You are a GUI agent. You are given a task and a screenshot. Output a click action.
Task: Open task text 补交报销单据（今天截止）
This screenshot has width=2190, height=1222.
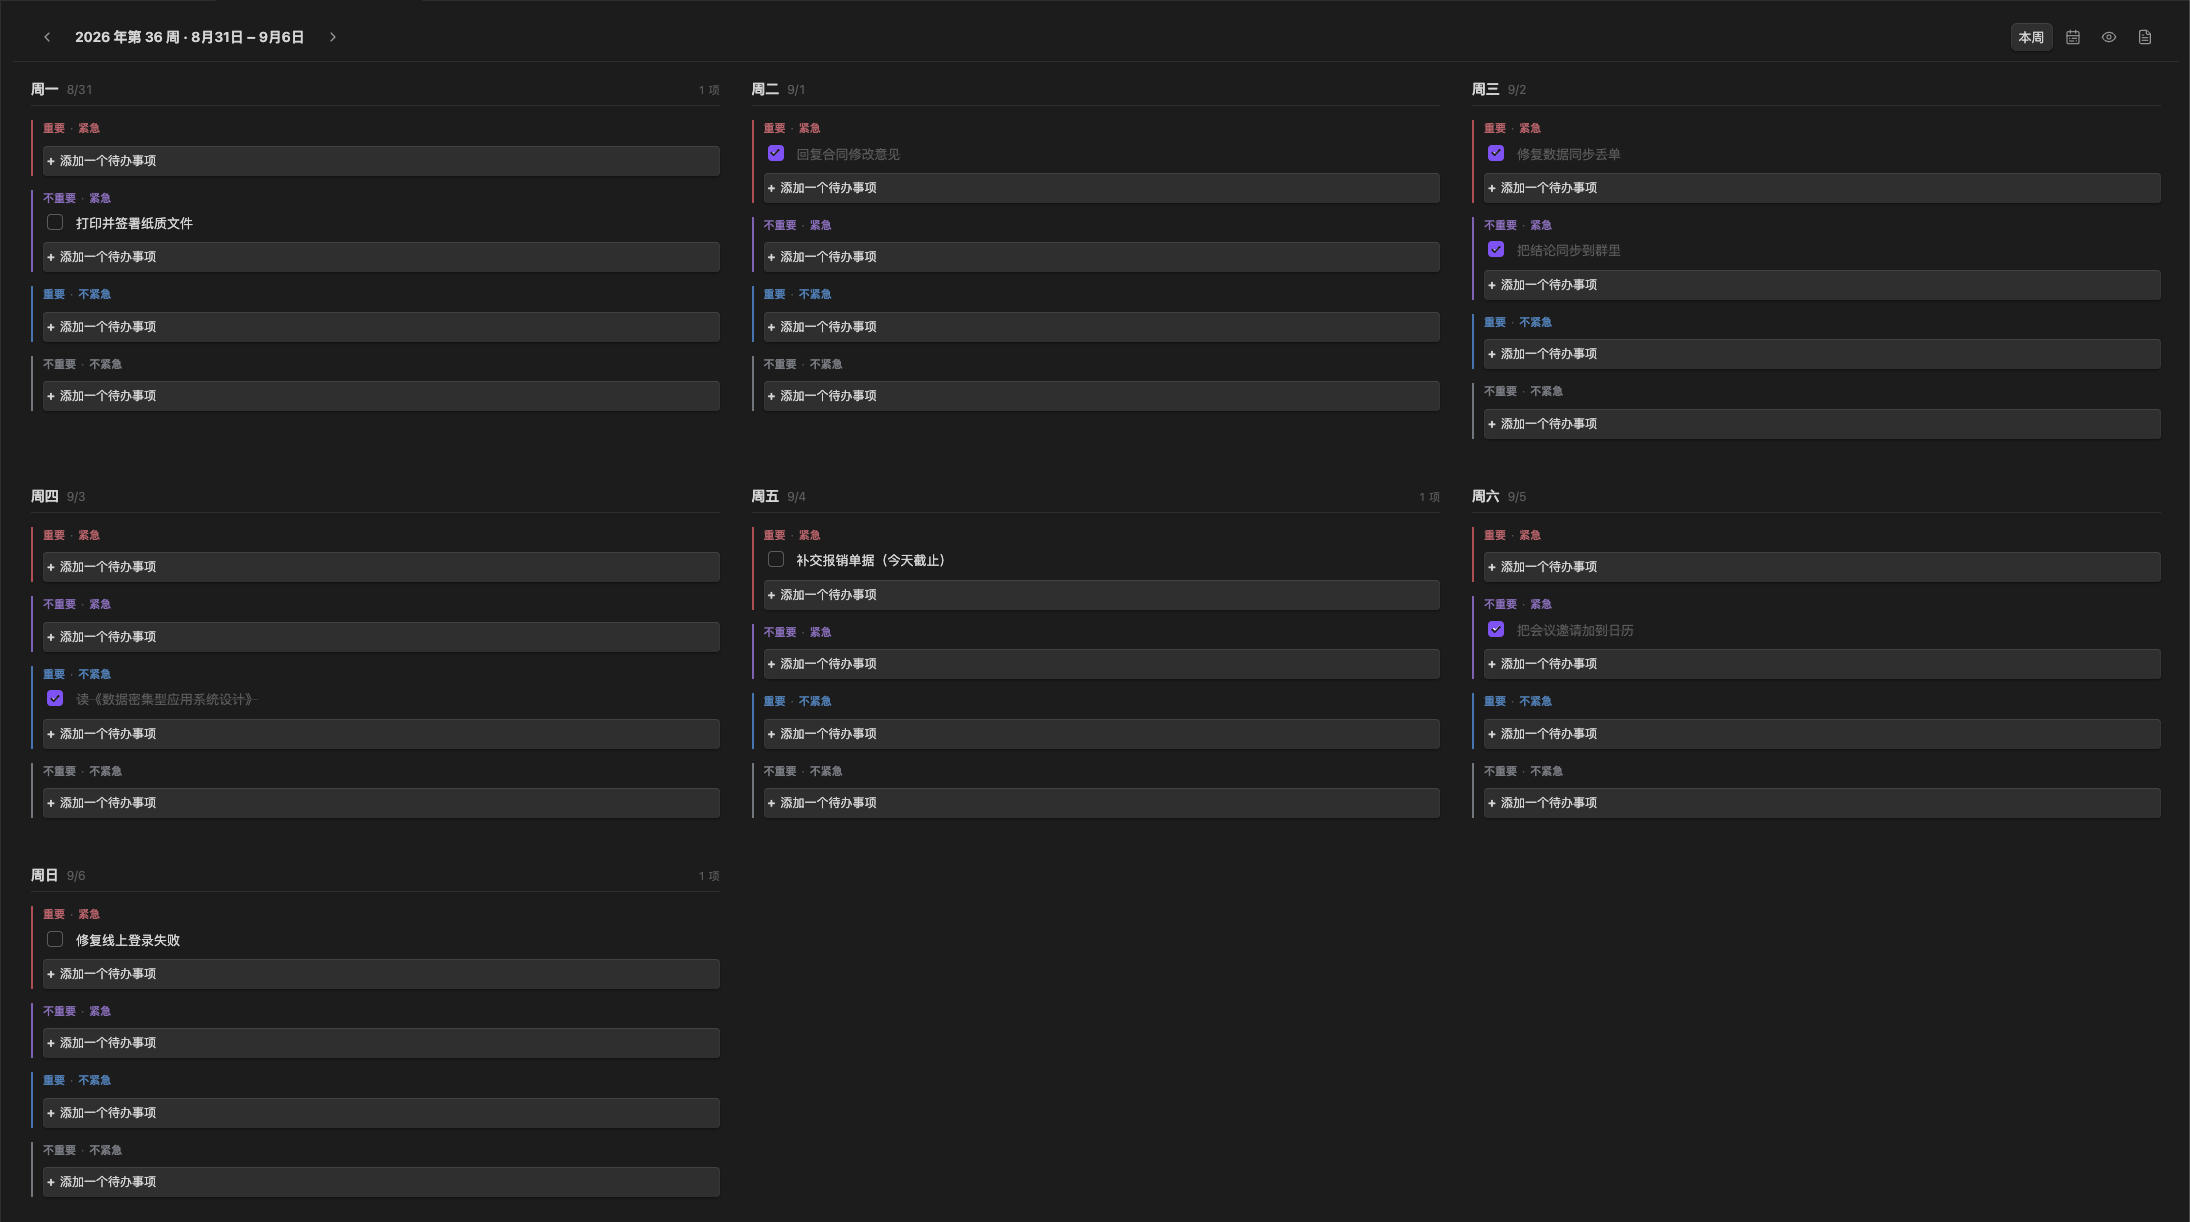[x=870, y=560]
